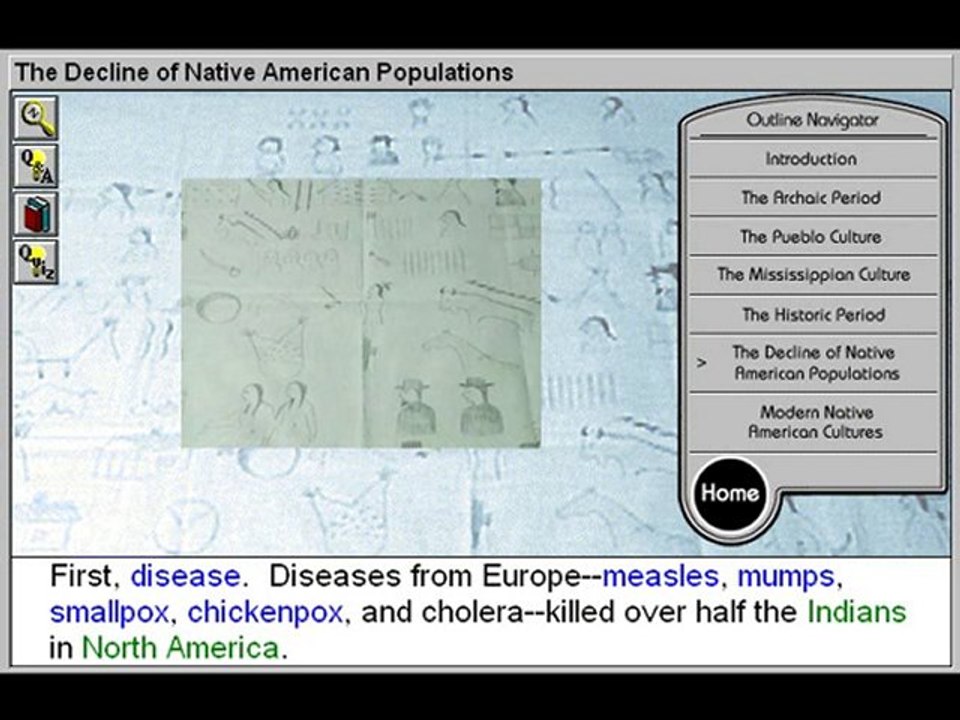Go to Modern Native American Cultures
960x720 pixels.
[812, 422]
